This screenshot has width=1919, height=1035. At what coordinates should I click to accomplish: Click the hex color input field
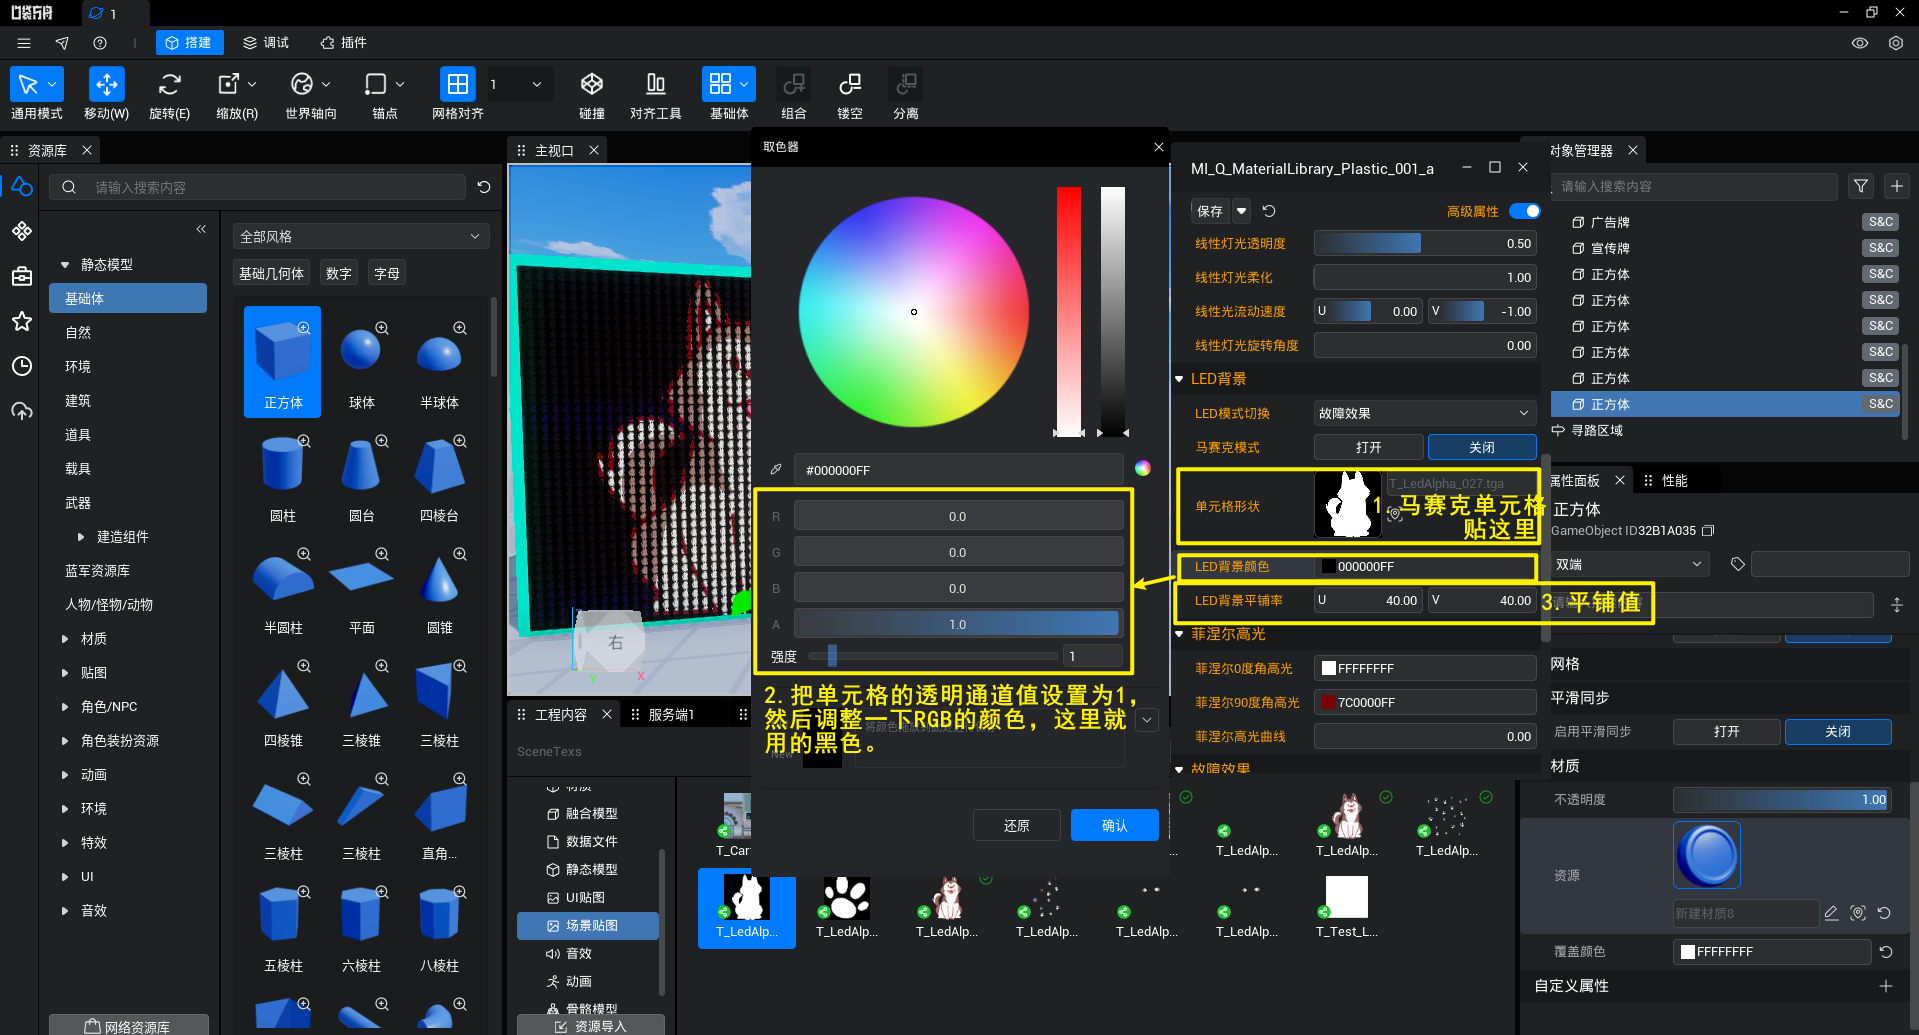coord(959,469)
